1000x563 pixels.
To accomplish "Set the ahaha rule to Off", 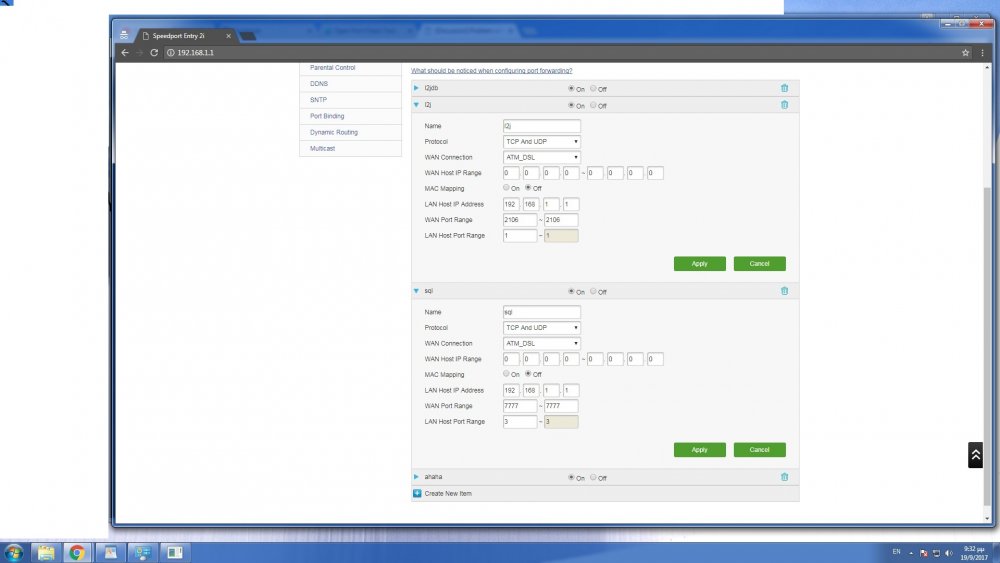I will [x=593, y=478].
